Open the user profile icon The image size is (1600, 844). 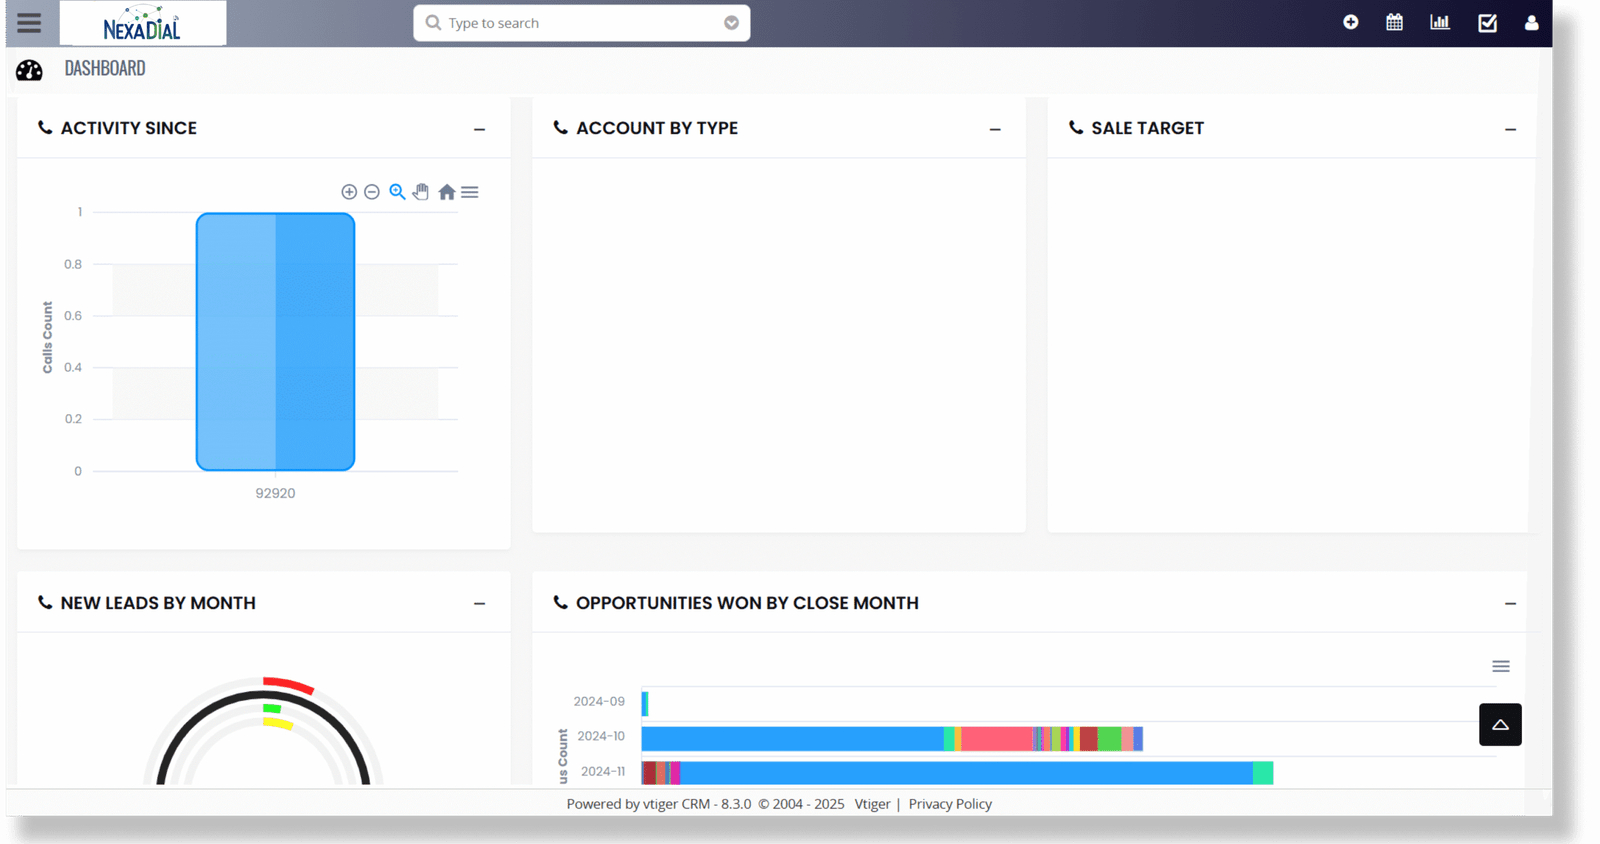point(1531,23)
